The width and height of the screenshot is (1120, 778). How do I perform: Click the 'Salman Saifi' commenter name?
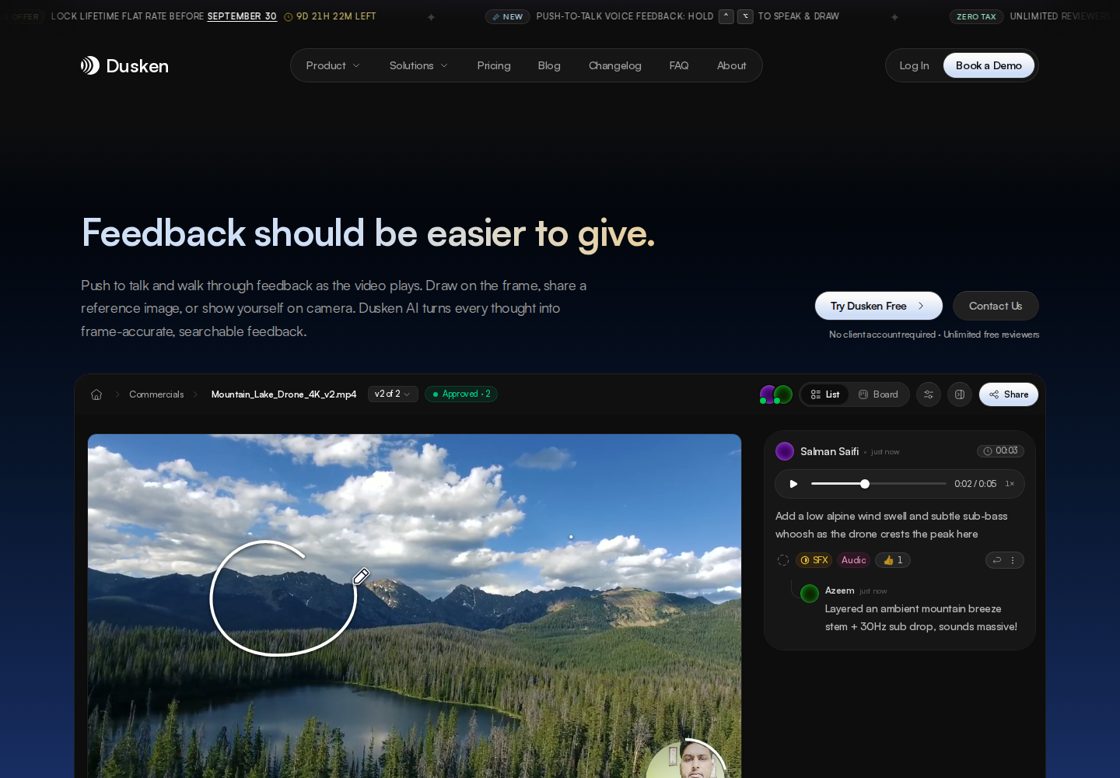[x=829, y=452]
